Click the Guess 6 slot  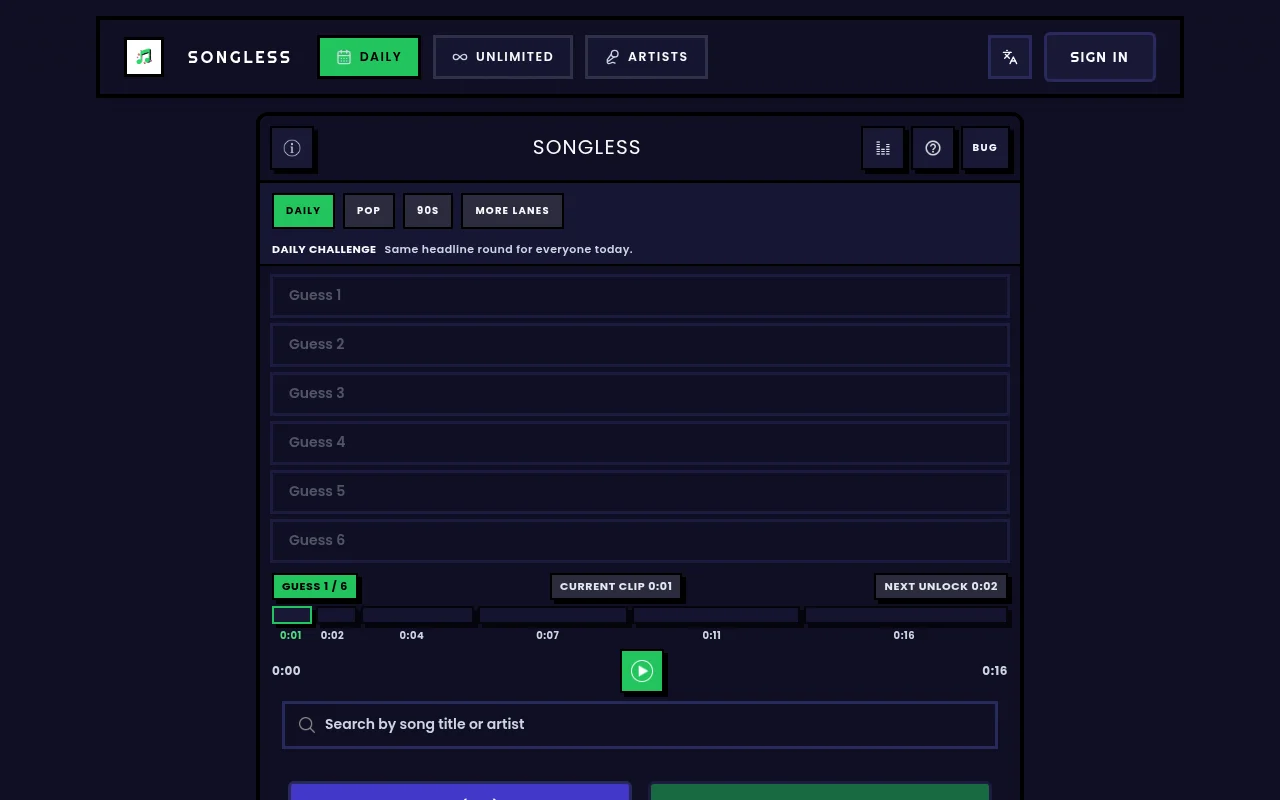[x=640, y=541]
